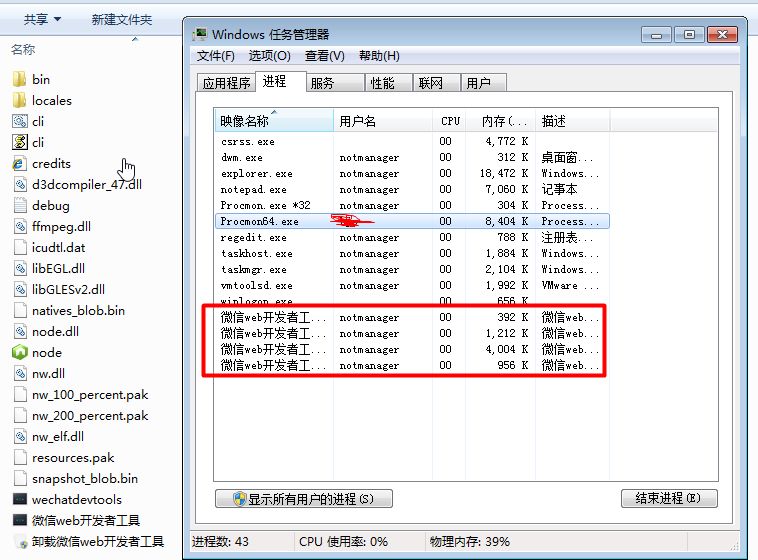
Task: Switch to the 性能 tab
Action: coord(389,83)
